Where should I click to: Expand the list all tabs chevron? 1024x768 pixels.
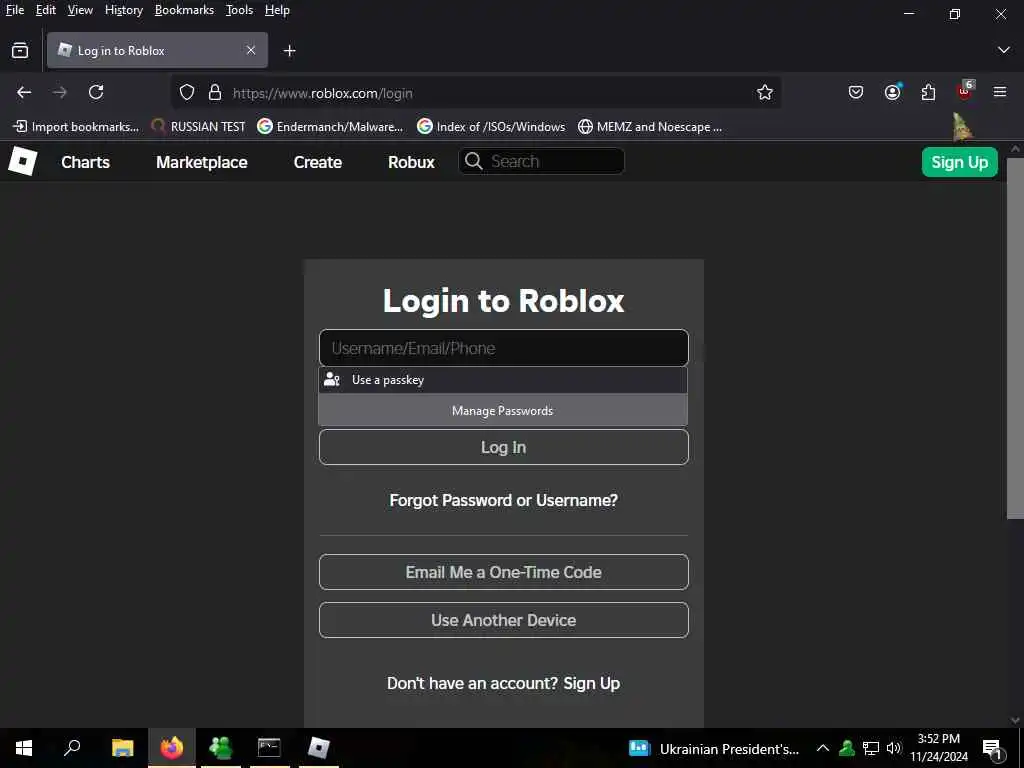pyautogui.click(x=1004, y=50)
